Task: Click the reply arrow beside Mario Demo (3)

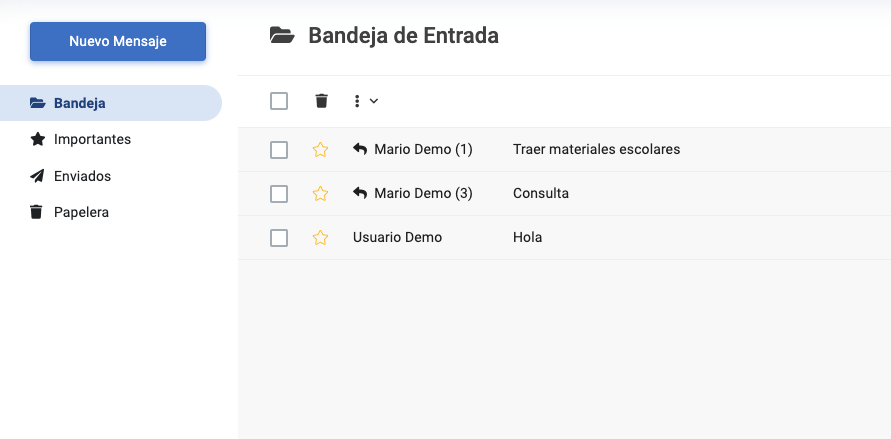Action: coord(360,193)
